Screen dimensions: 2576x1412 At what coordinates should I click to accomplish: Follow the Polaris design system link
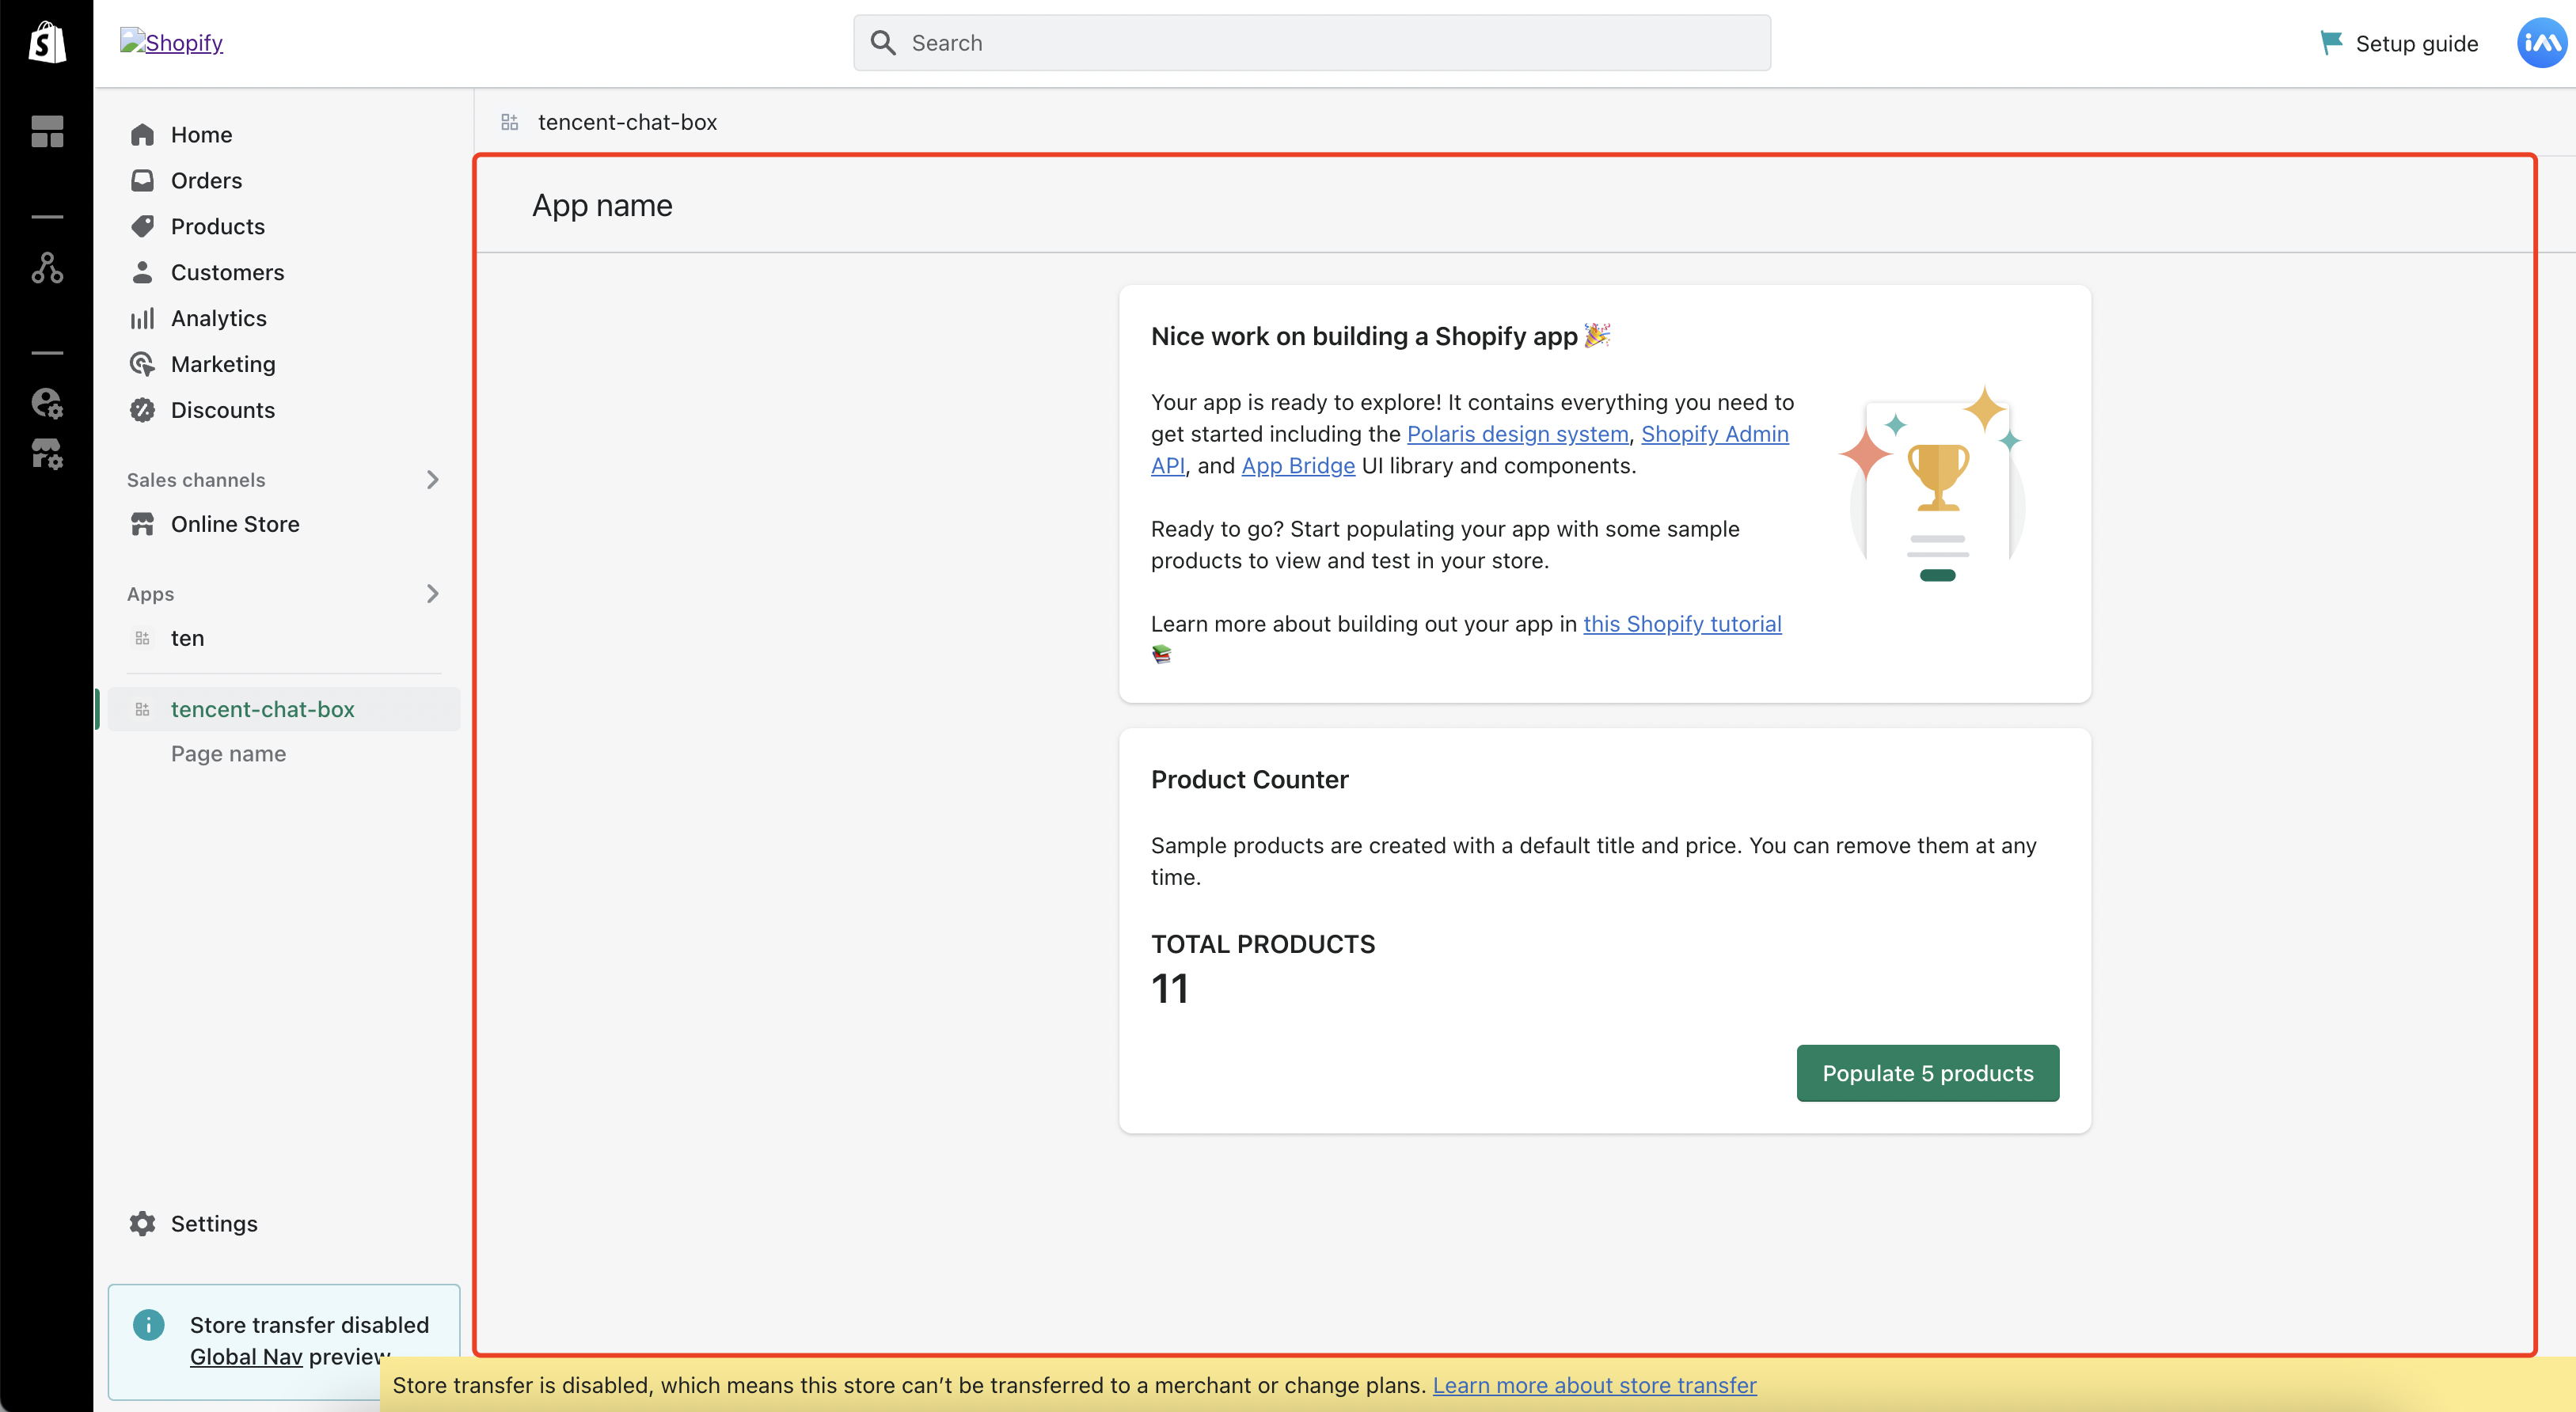click(1517, 434)
